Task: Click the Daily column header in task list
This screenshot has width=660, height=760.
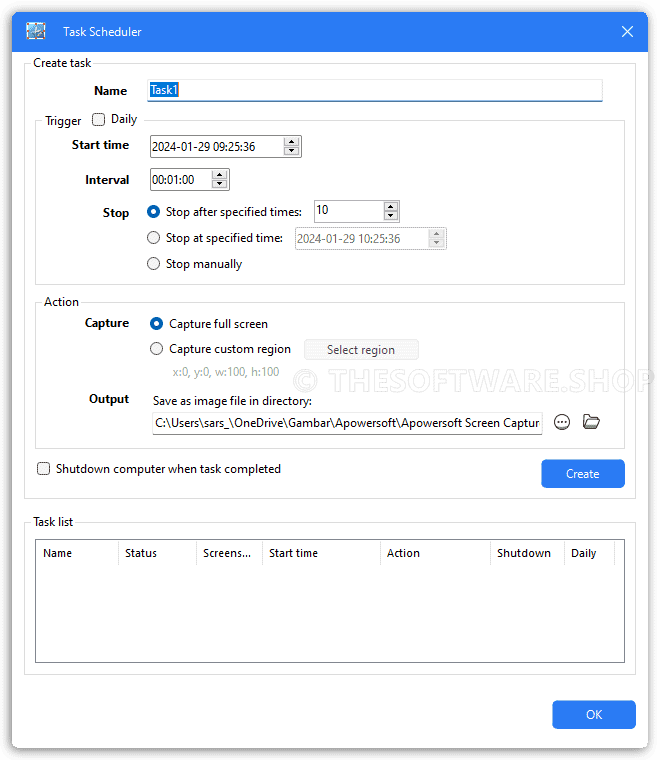Action: [590, 553]
